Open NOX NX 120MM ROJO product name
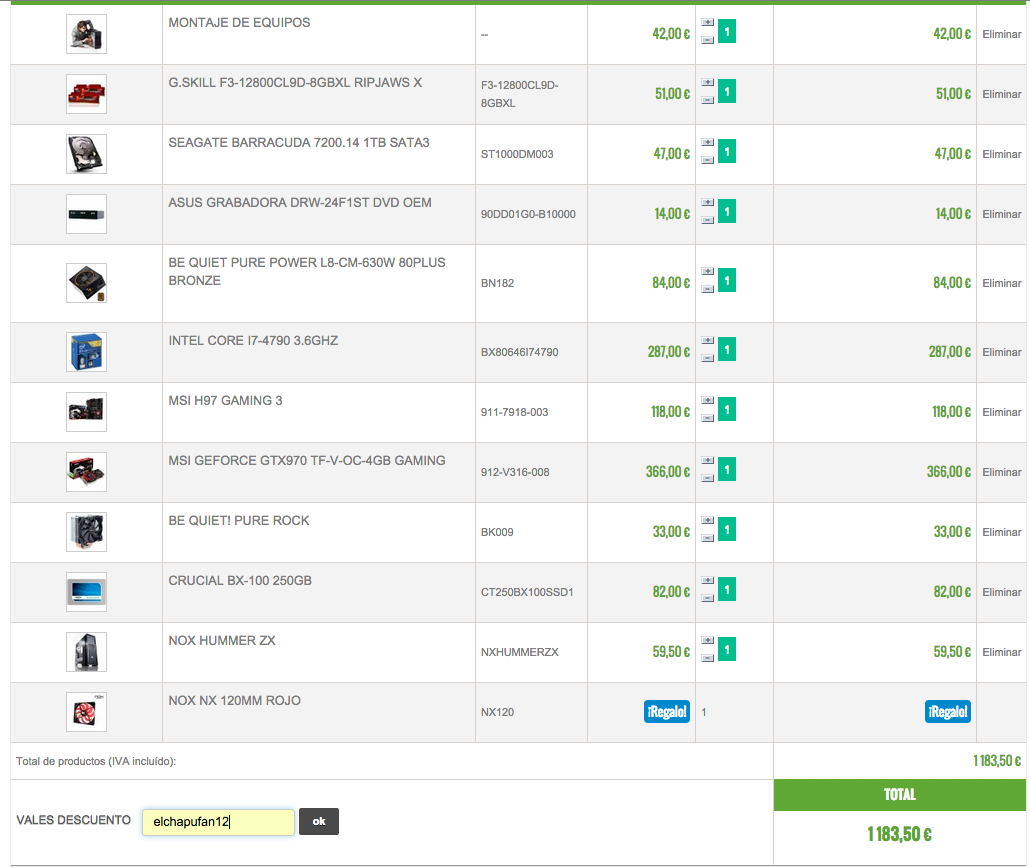This screenshot has height=867, width=1030. tap(235, 700)
